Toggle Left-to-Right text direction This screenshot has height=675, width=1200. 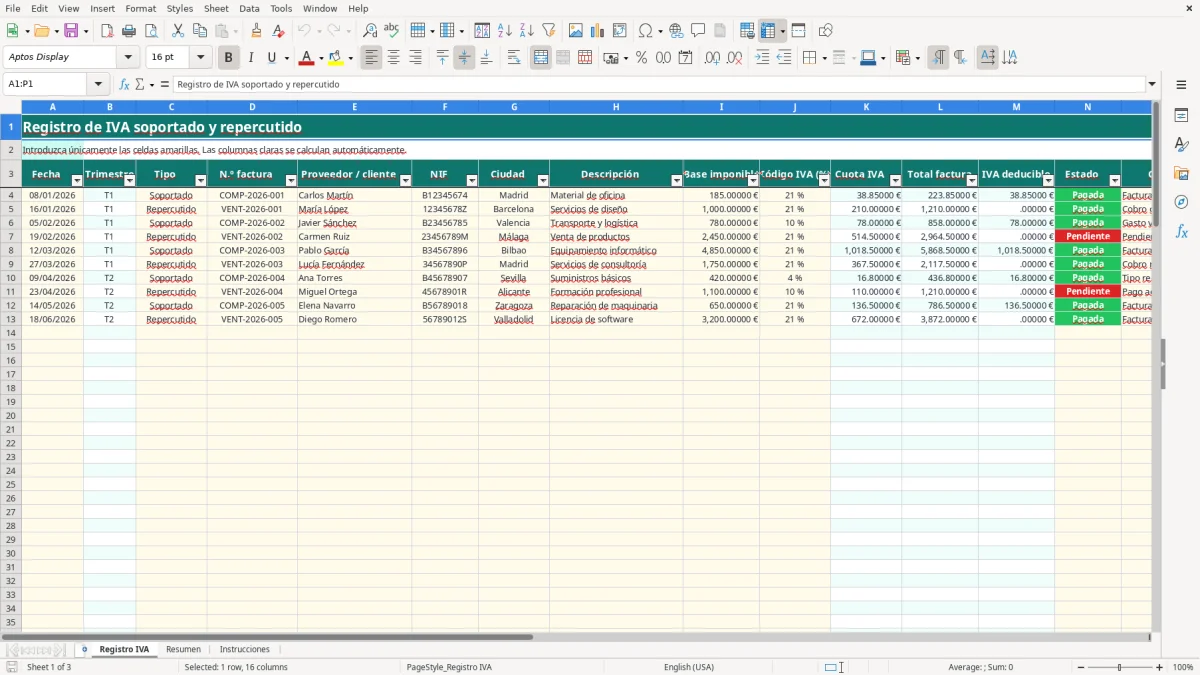938,58
